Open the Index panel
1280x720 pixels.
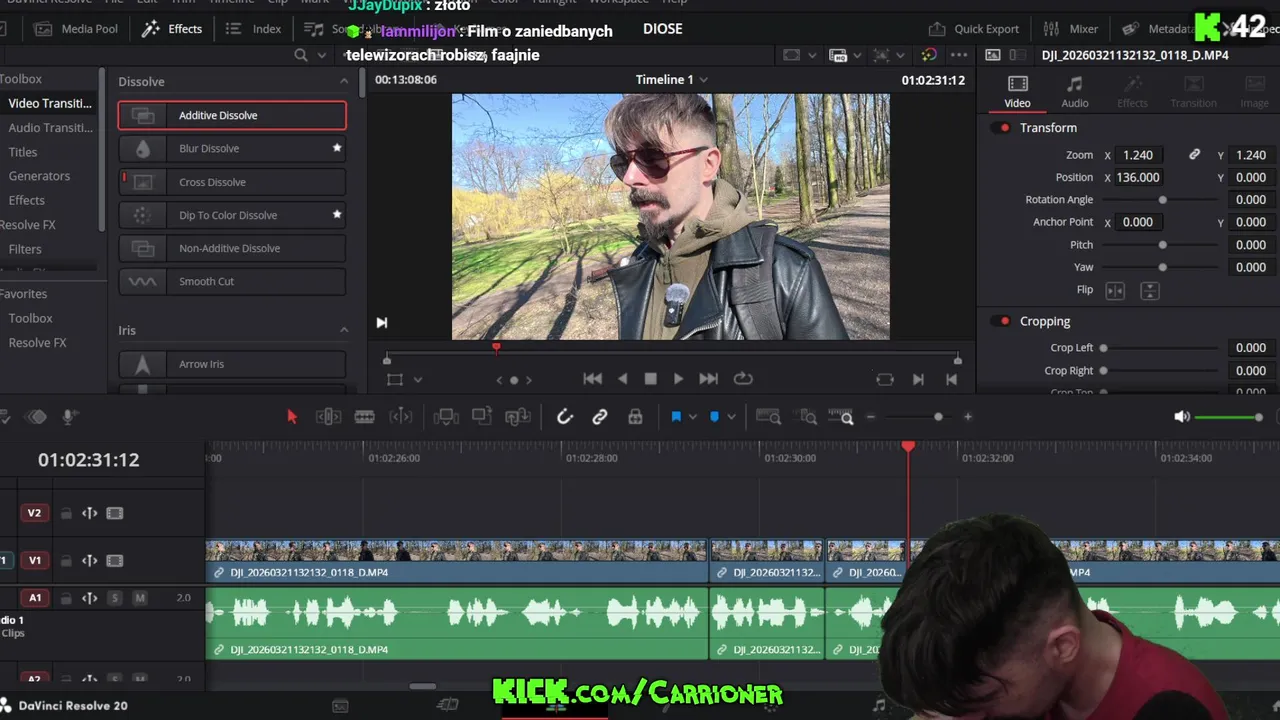tap(254, 29)
